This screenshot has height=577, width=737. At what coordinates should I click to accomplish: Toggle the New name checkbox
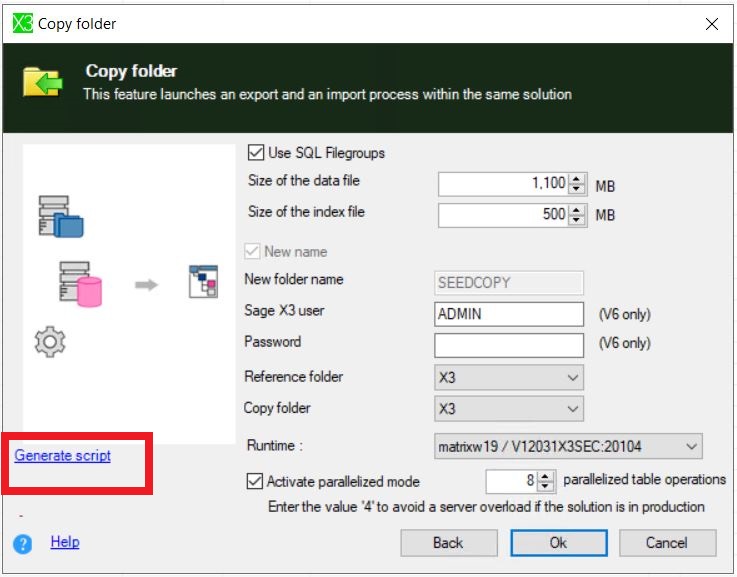click(252, 251)
